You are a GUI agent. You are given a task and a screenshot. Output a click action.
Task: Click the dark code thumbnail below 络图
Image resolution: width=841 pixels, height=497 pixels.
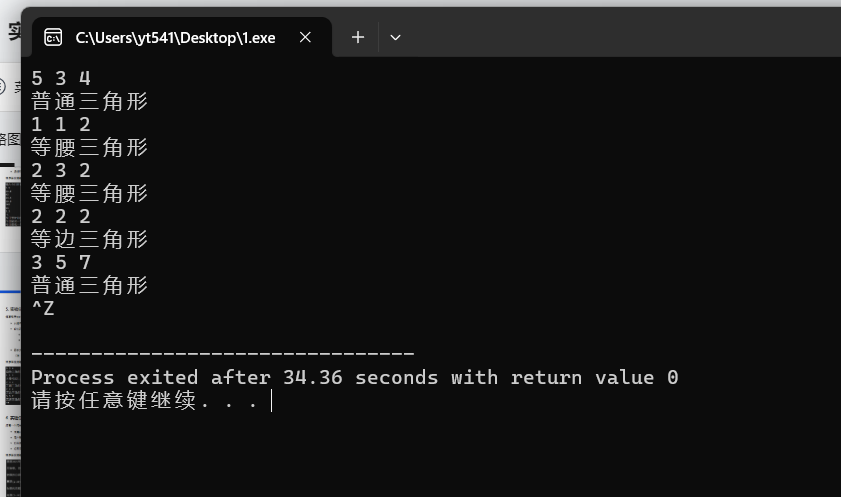coord(12,204)
